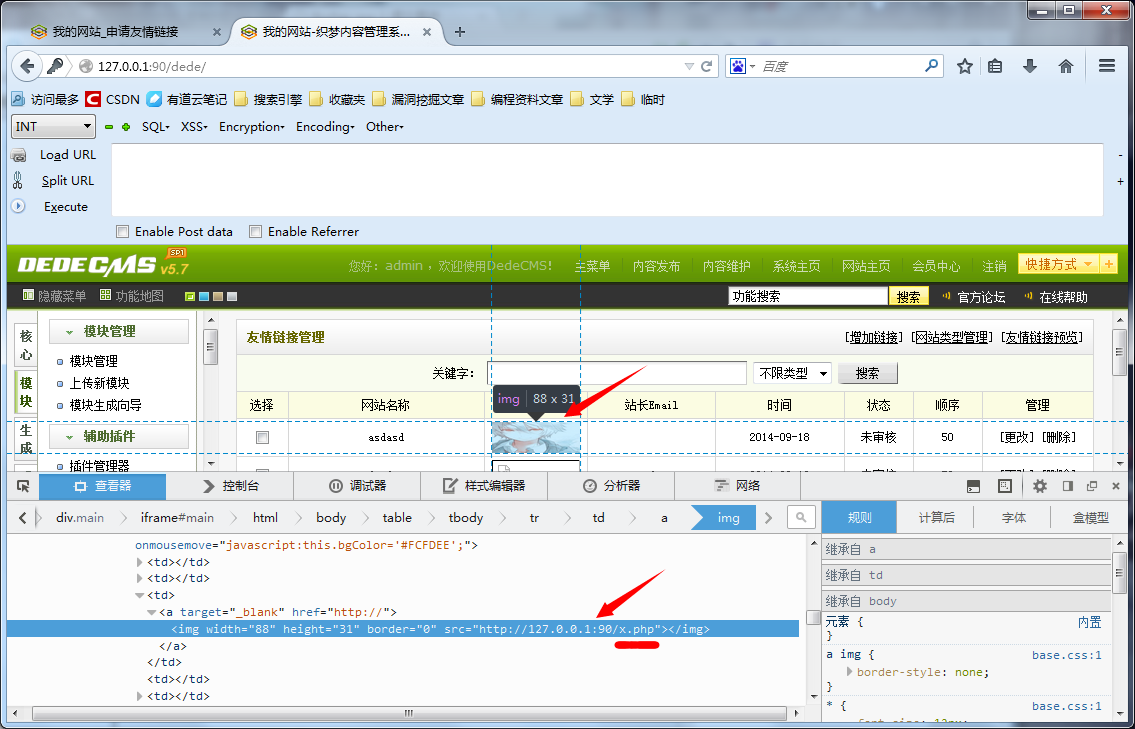Image resolution: width=1135 pixels, height=729 pixels.
Task: Enable Referrer checkbox
Action: [255, 232]
